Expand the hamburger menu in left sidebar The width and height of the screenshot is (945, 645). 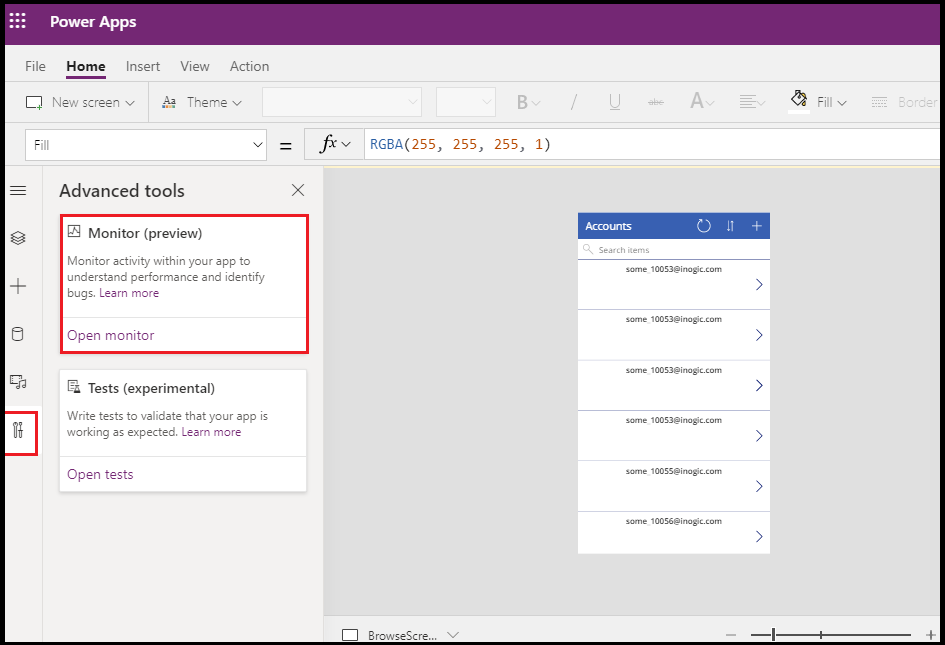[x=18, y=190]
